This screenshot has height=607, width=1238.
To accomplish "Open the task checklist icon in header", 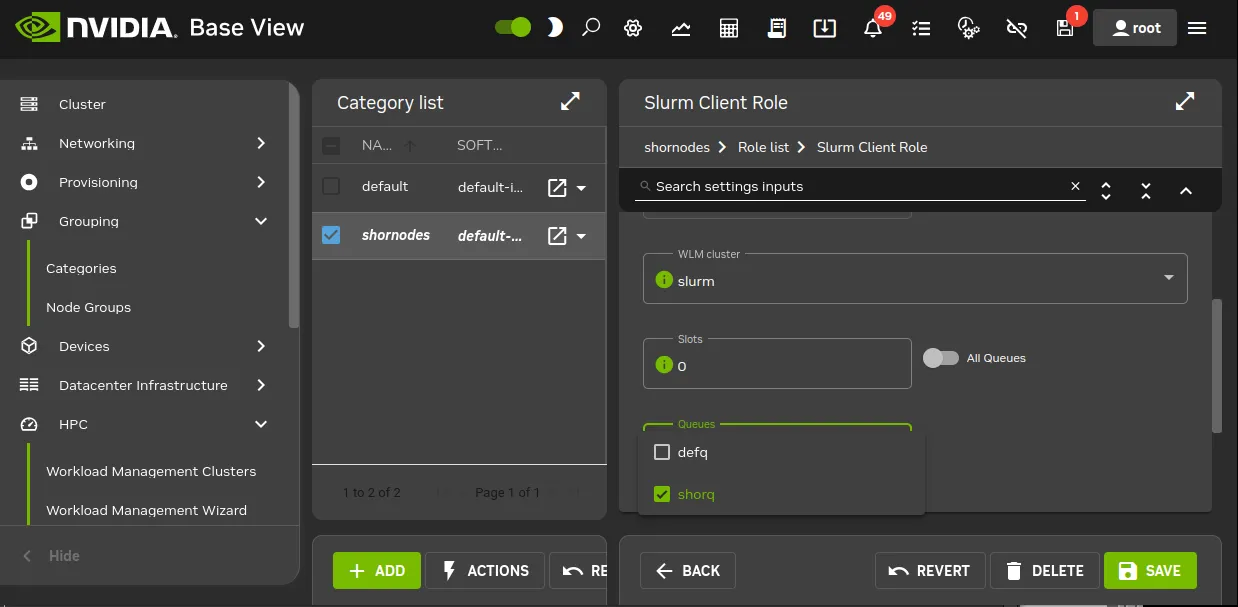I will pyautogui.click(x=921, y=28).
